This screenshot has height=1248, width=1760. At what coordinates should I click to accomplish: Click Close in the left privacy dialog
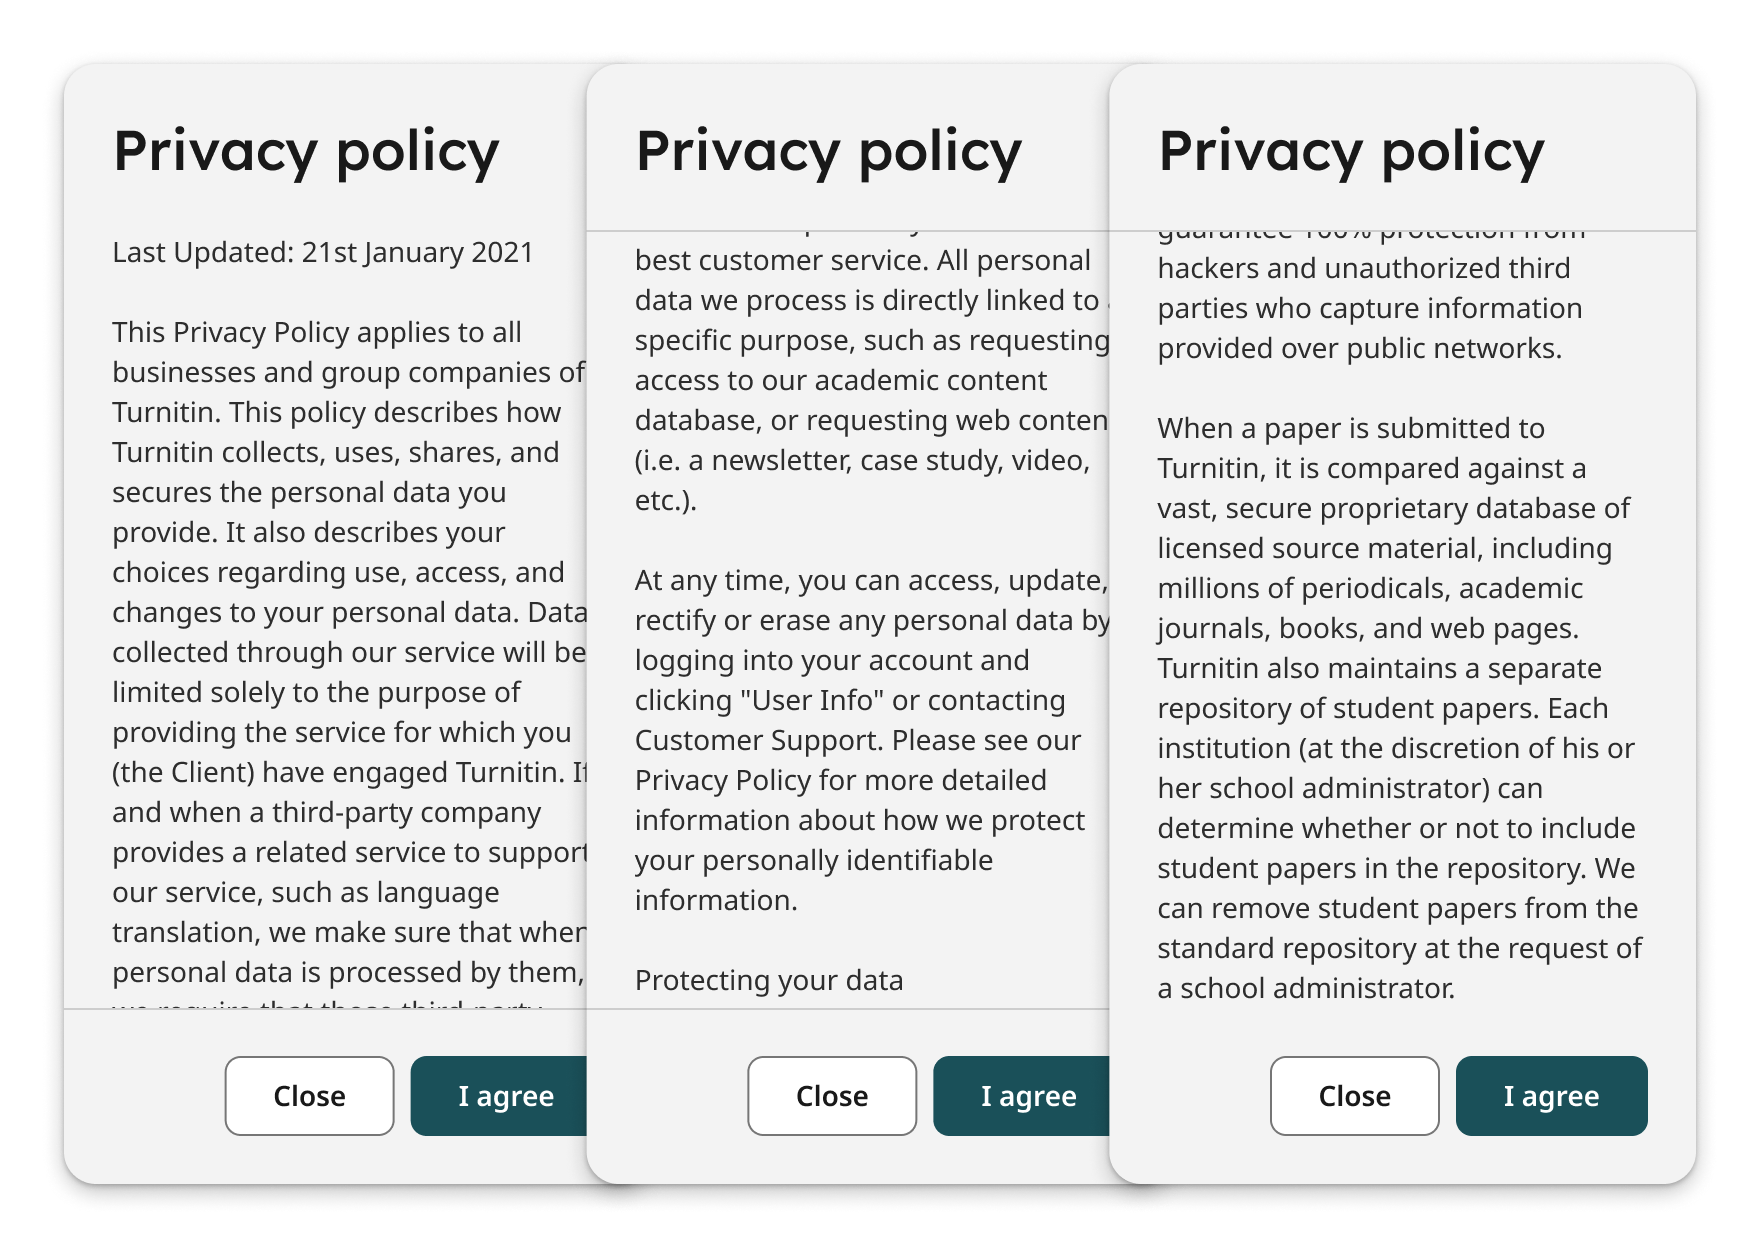click(309, 1096)
